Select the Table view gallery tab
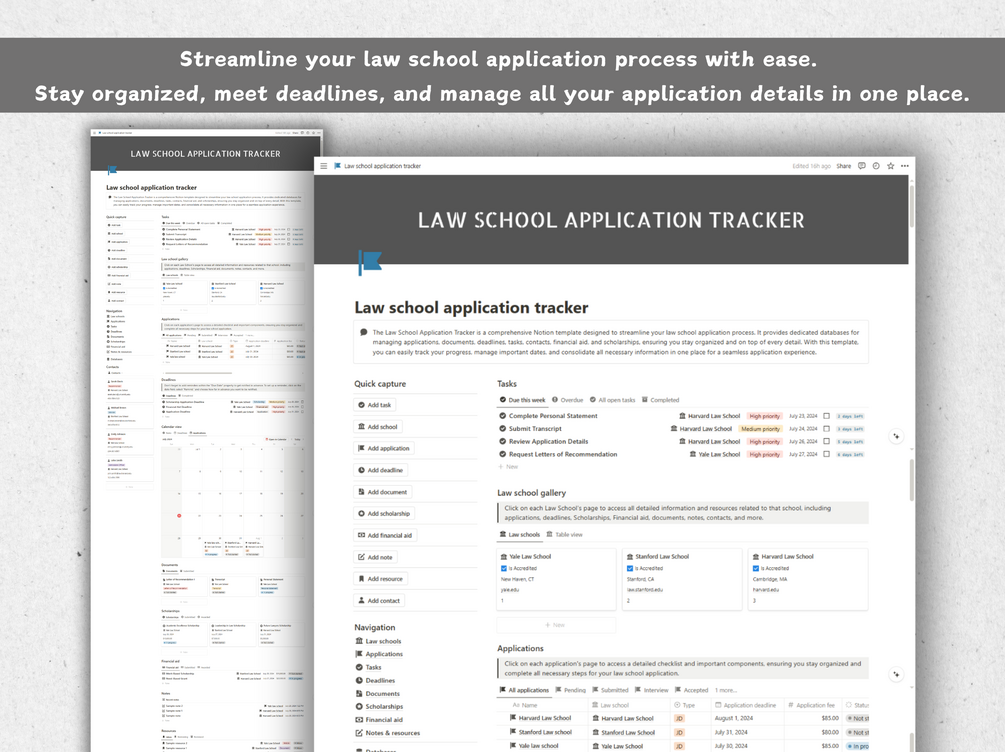 564,535
